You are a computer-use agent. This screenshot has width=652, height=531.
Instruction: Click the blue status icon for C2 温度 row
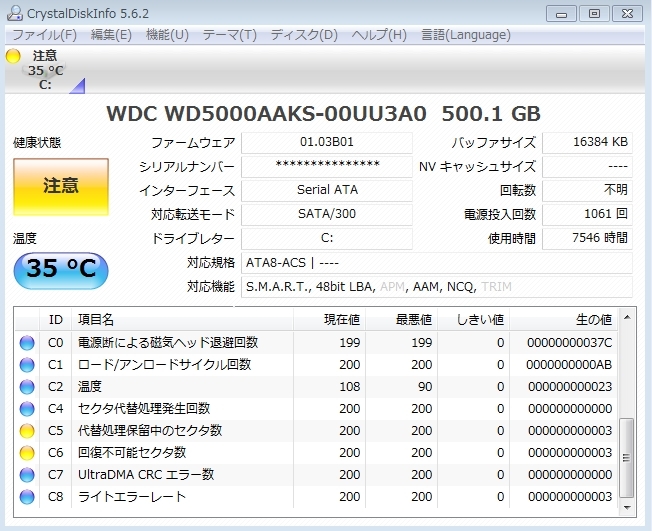click(x=27, y=387)
